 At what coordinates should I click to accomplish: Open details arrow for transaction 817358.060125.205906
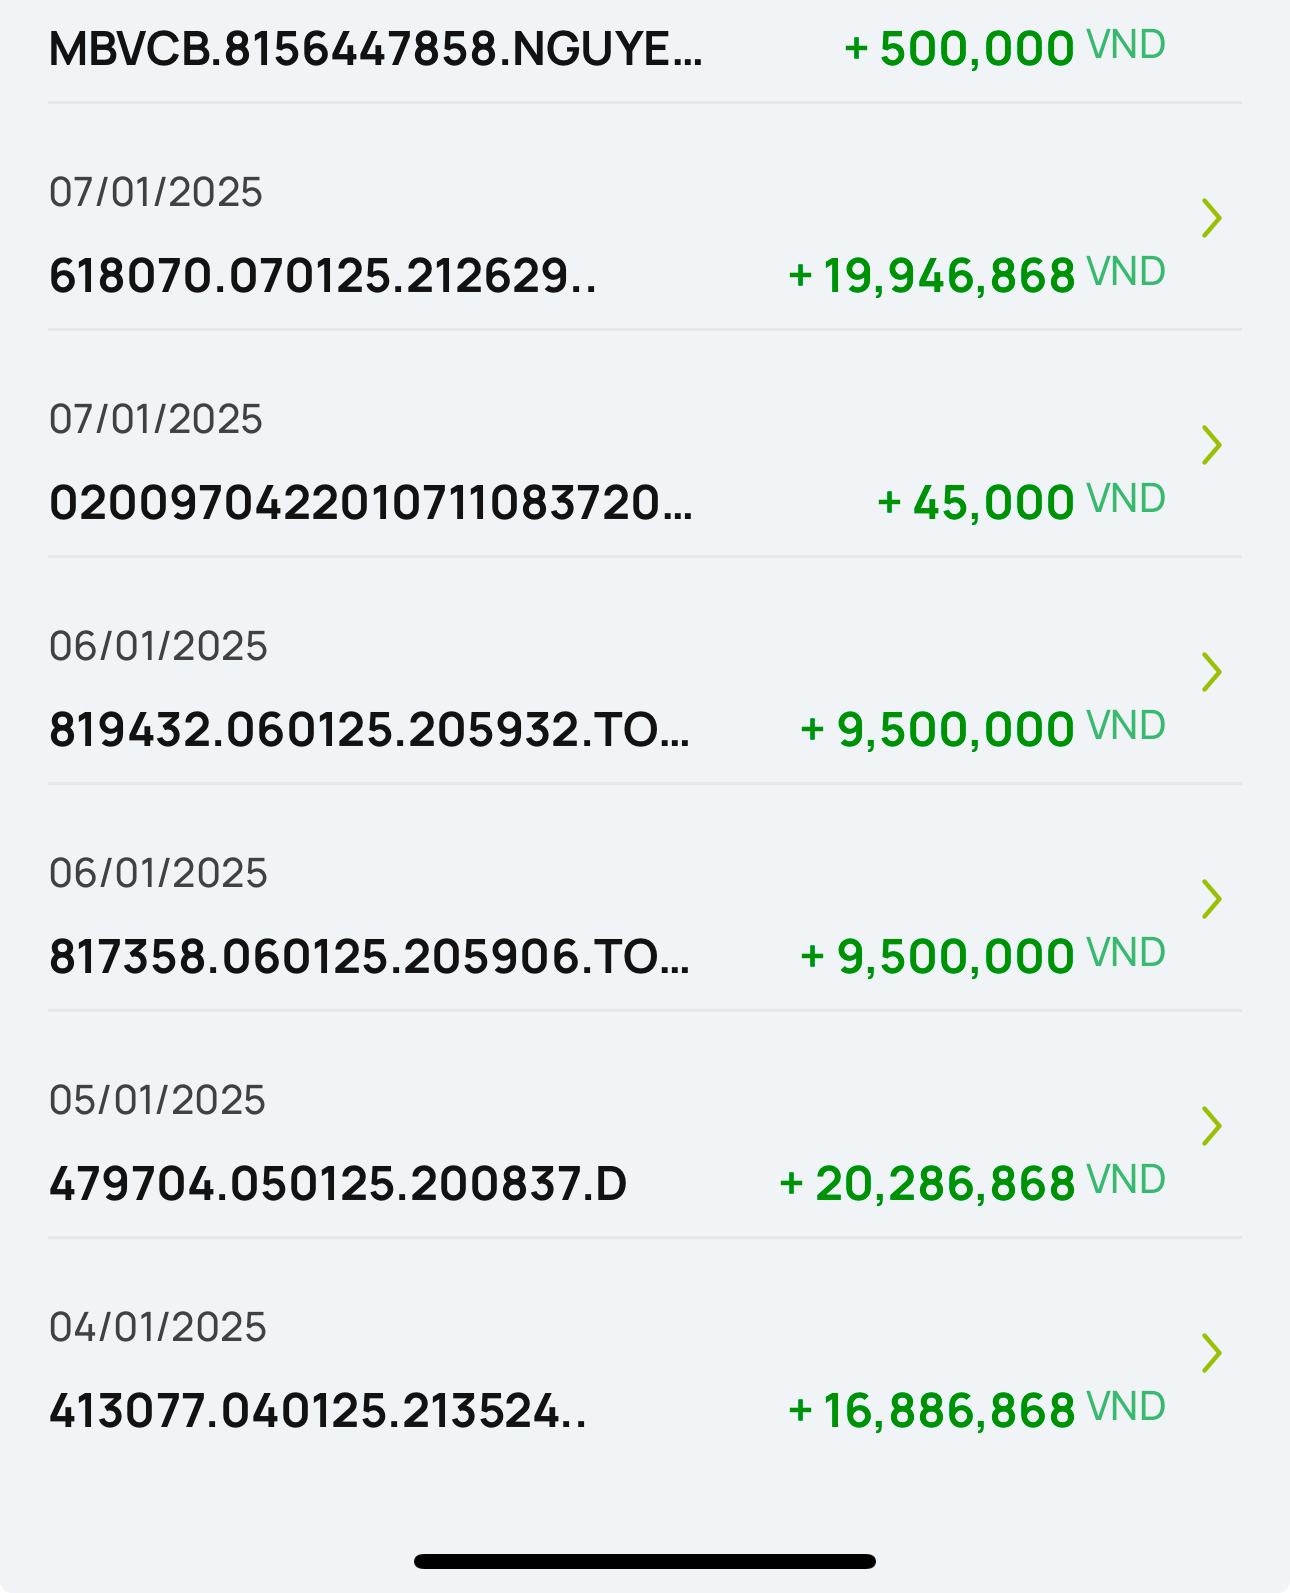coord(1211,899)
